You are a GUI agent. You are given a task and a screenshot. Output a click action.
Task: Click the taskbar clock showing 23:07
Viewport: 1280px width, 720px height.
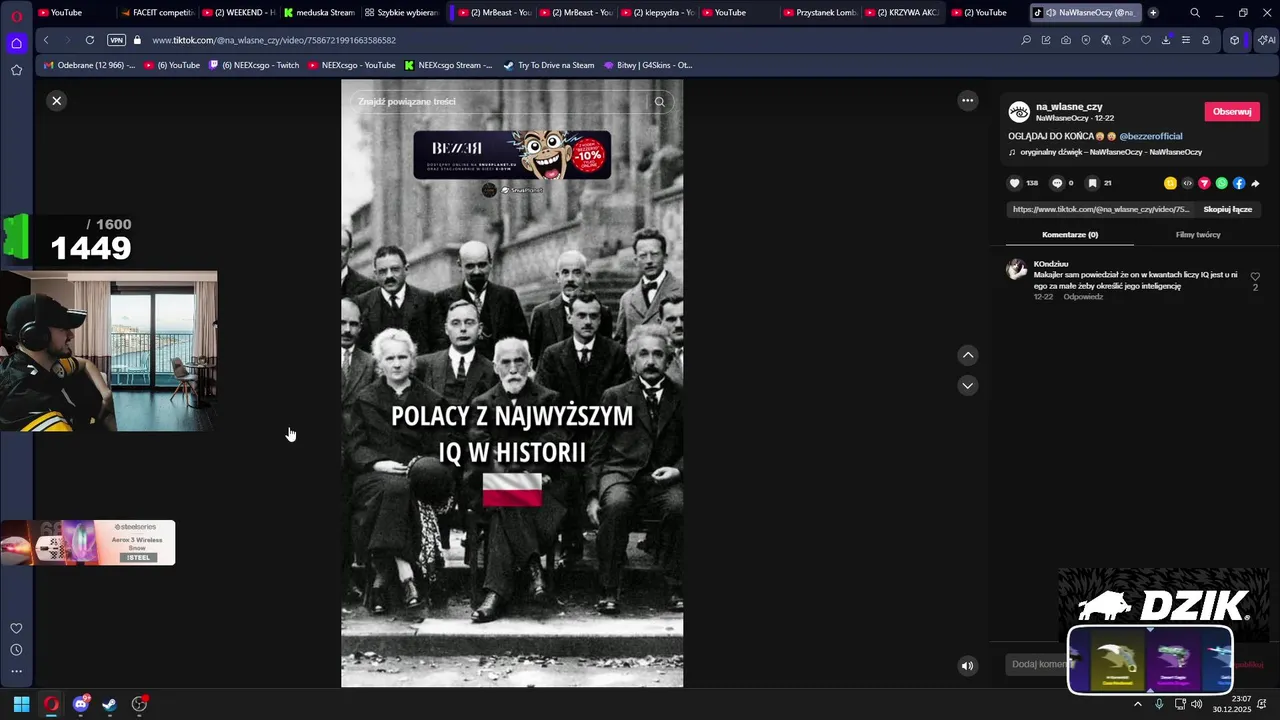tap(1232, 704)
